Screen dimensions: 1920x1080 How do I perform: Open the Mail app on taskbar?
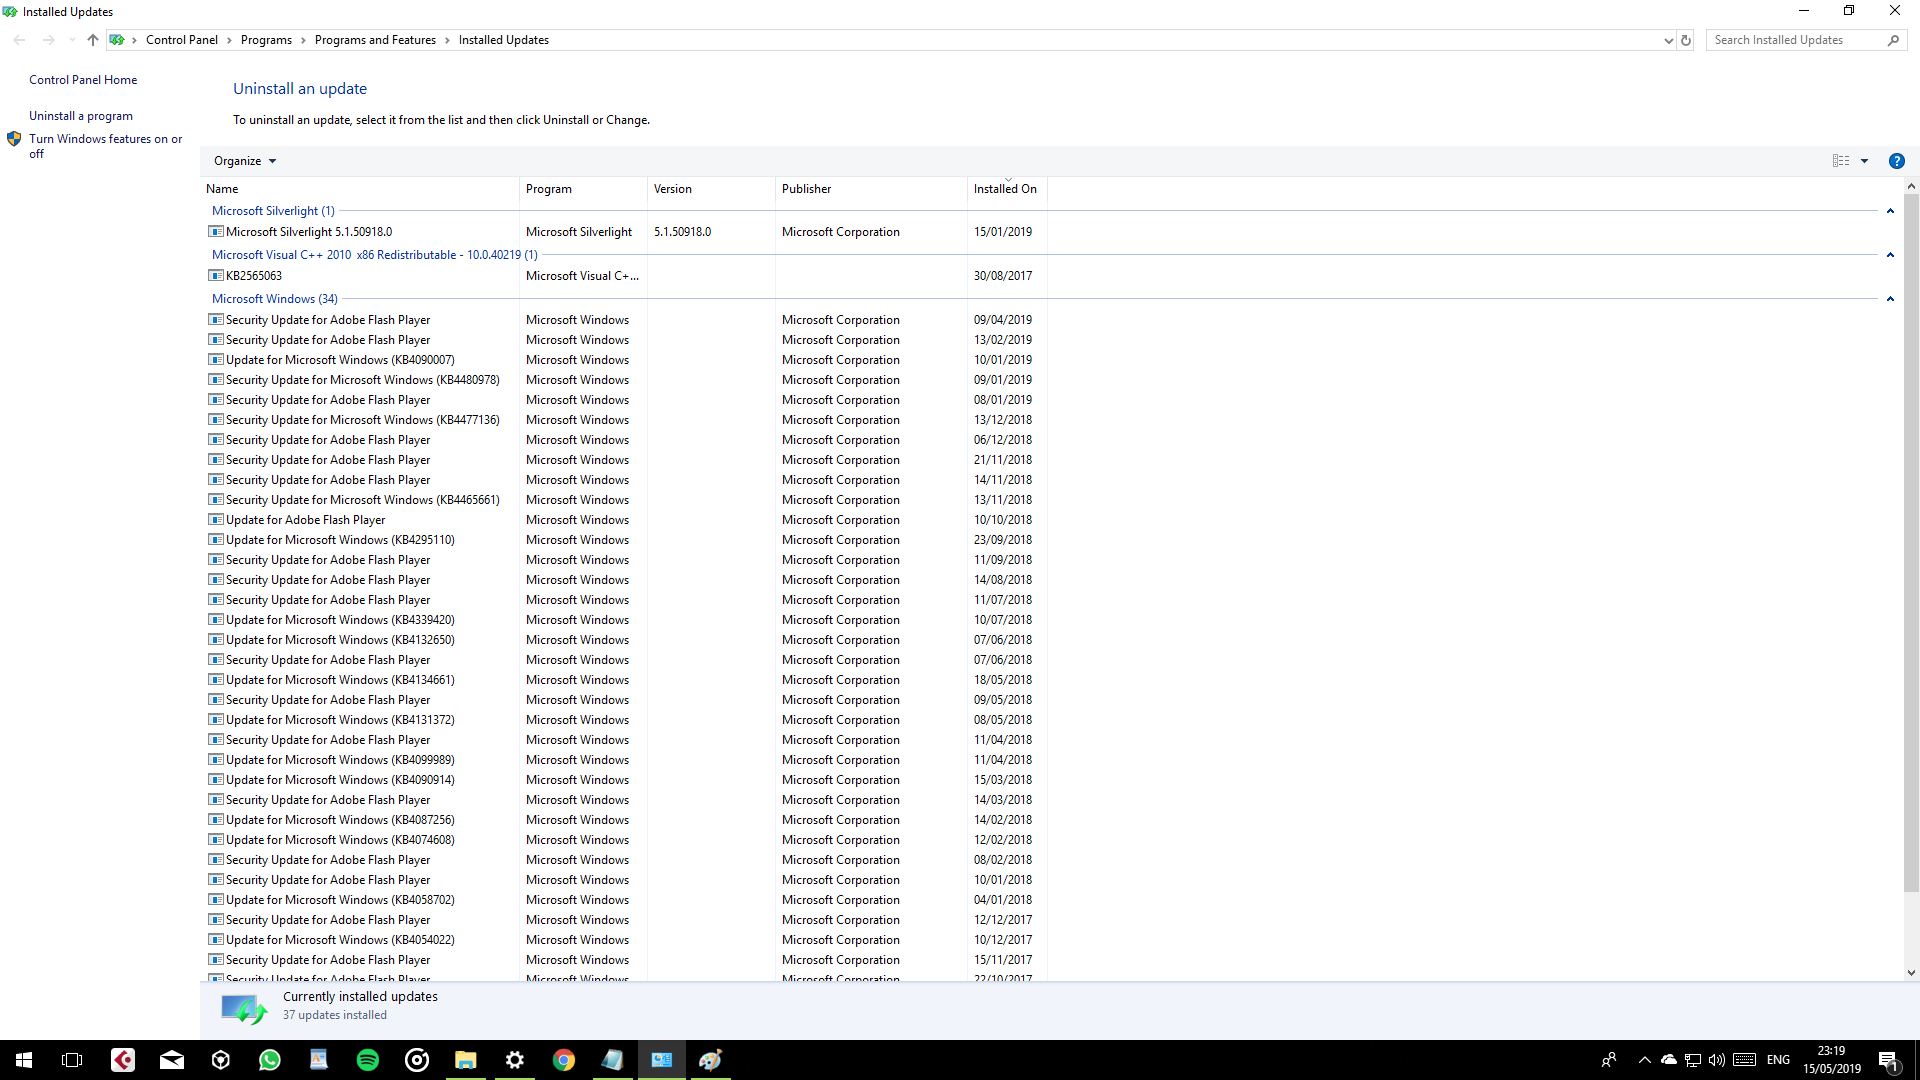(x=172, y=1060)
